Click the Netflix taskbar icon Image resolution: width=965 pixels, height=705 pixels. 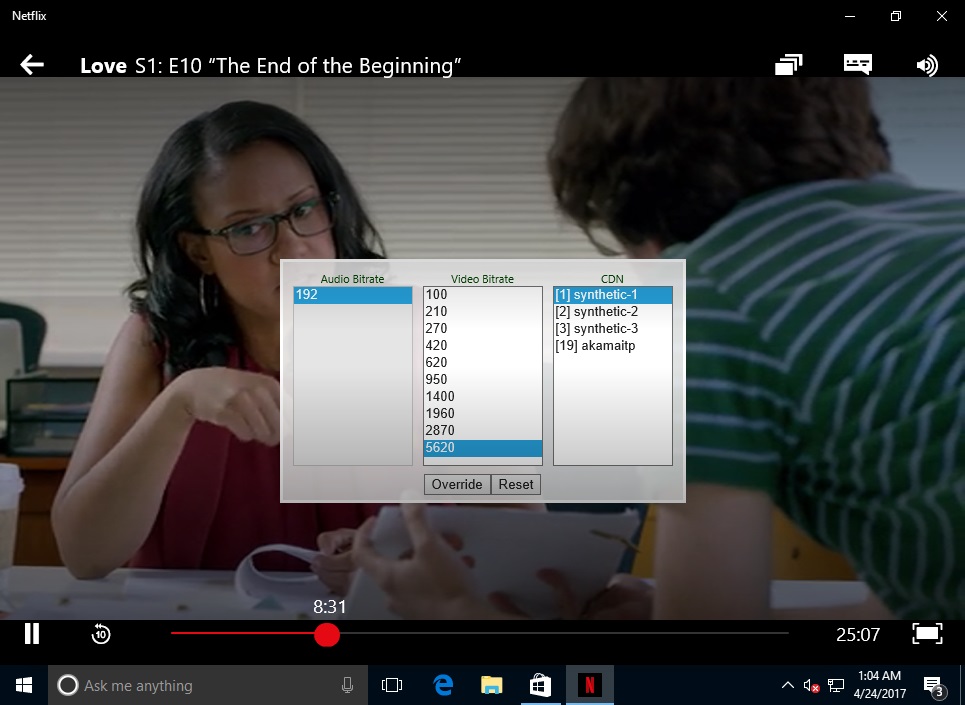click(590, 685)
